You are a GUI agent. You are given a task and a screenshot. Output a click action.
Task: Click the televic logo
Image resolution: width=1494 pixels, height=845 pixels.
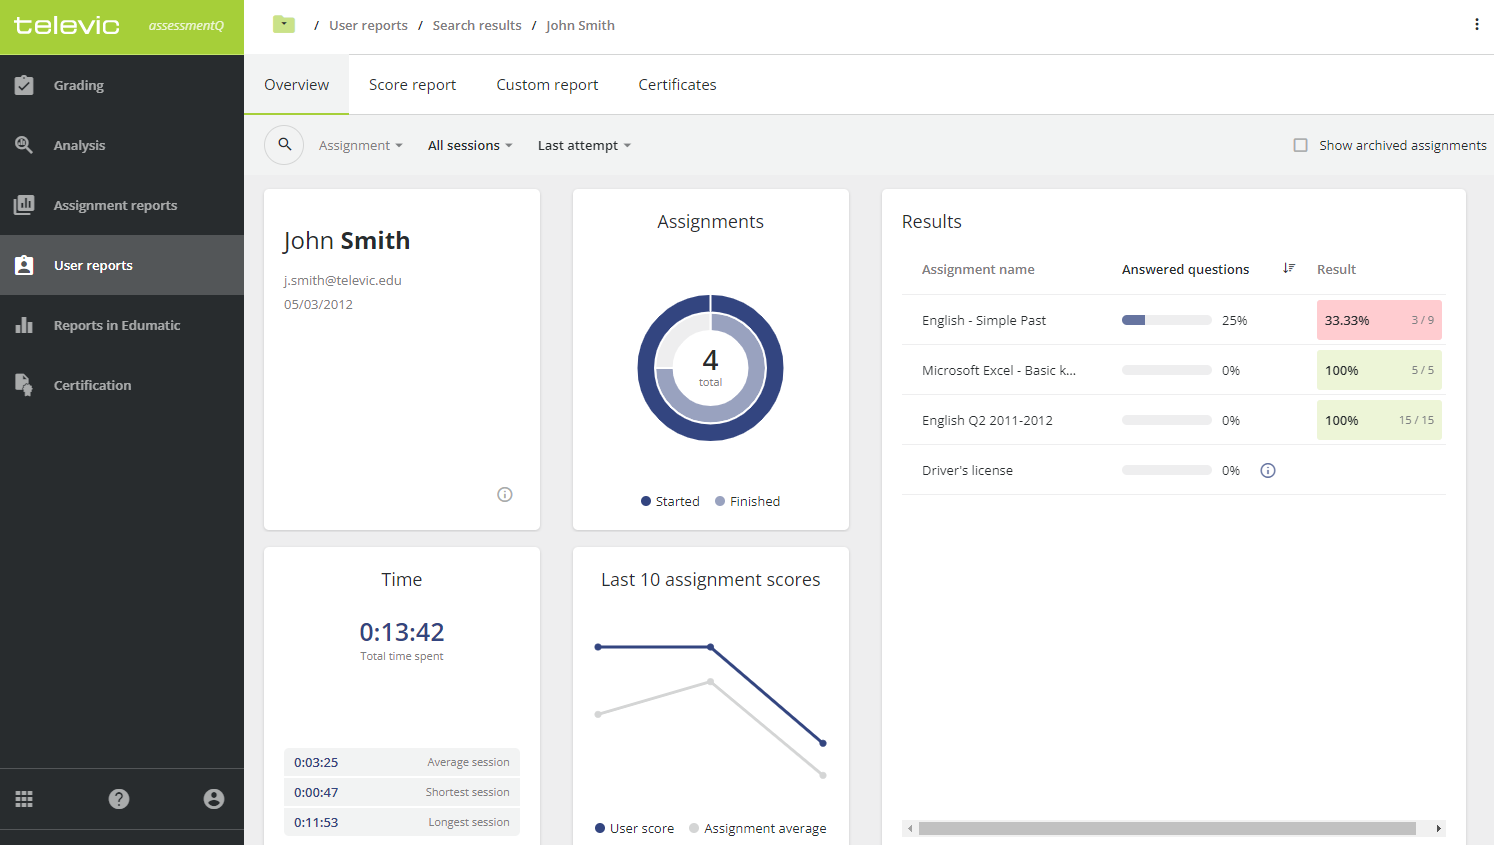[67, 26]
